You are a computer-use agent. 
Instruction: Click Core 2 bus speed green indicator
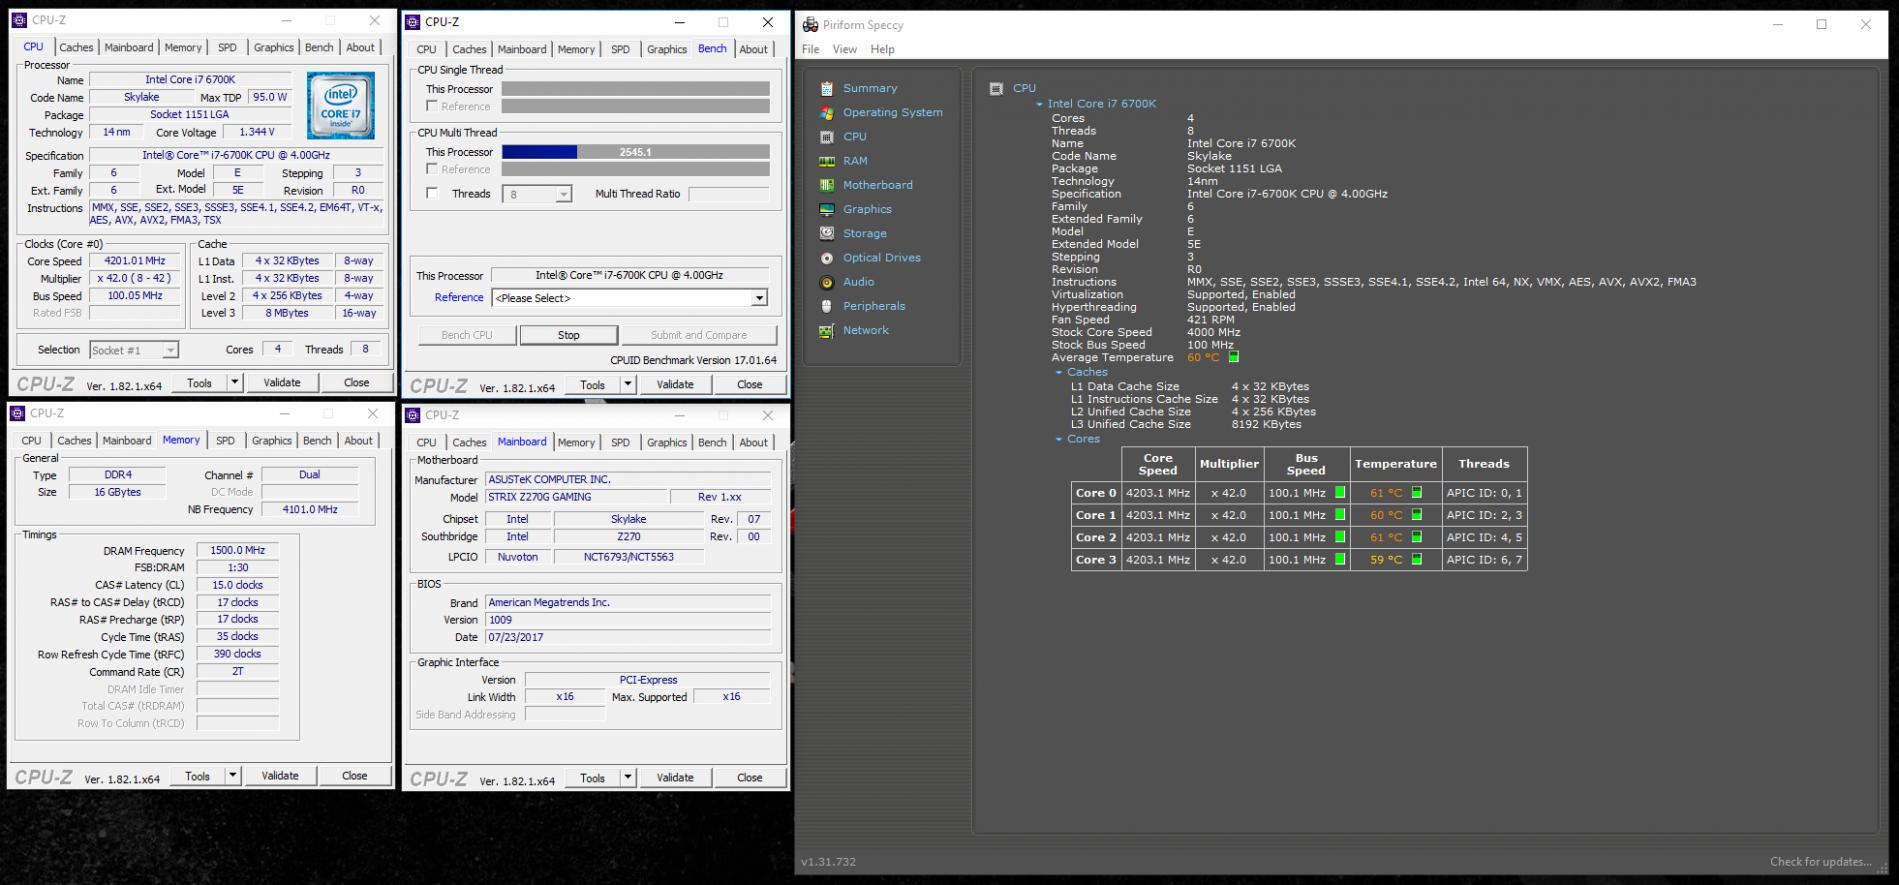1340,537
